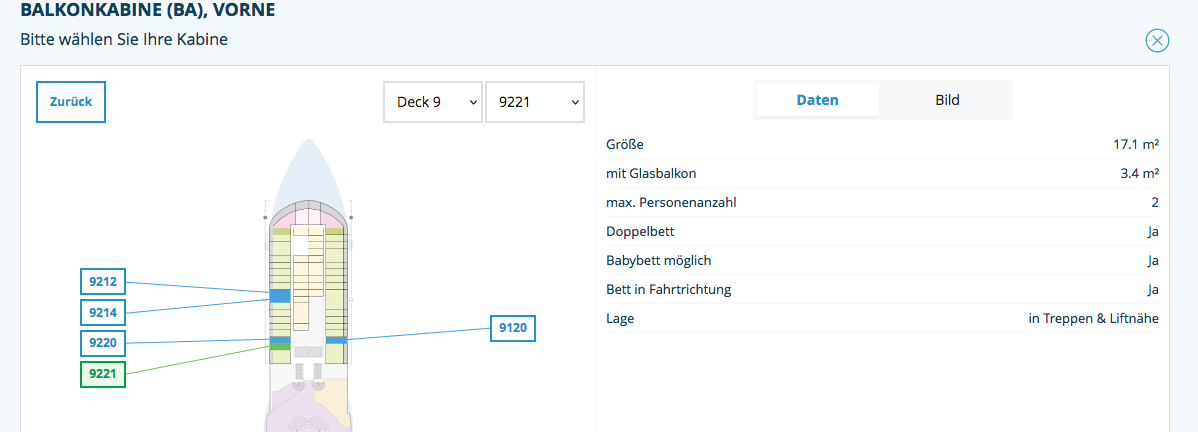This screenshot has width=1198, height=432.
Task: Click the purple area at bottom of deck plan
Action: 290,415
